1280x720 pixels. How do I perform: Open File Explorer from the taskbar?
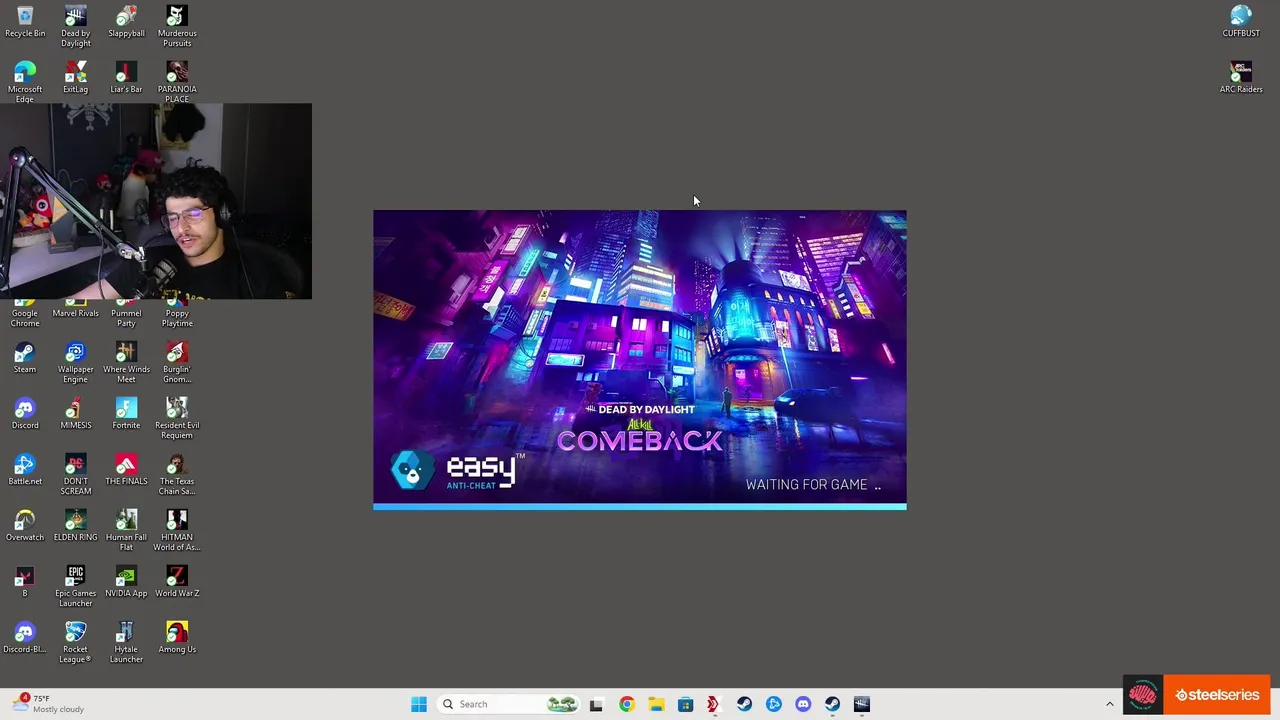pos(656,704)
